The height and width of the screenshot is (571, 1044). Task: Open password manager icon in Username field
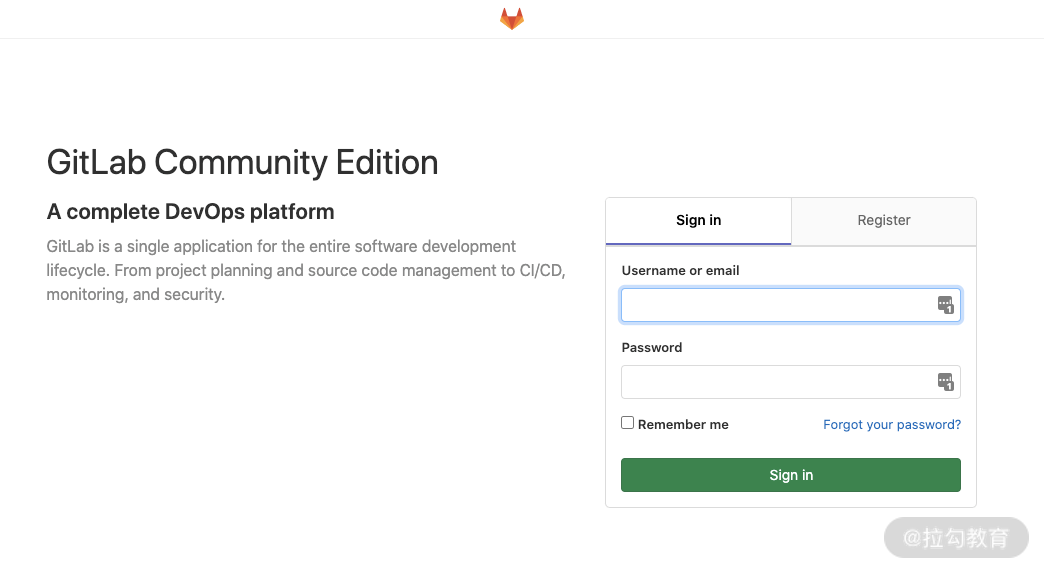point(945,305)
